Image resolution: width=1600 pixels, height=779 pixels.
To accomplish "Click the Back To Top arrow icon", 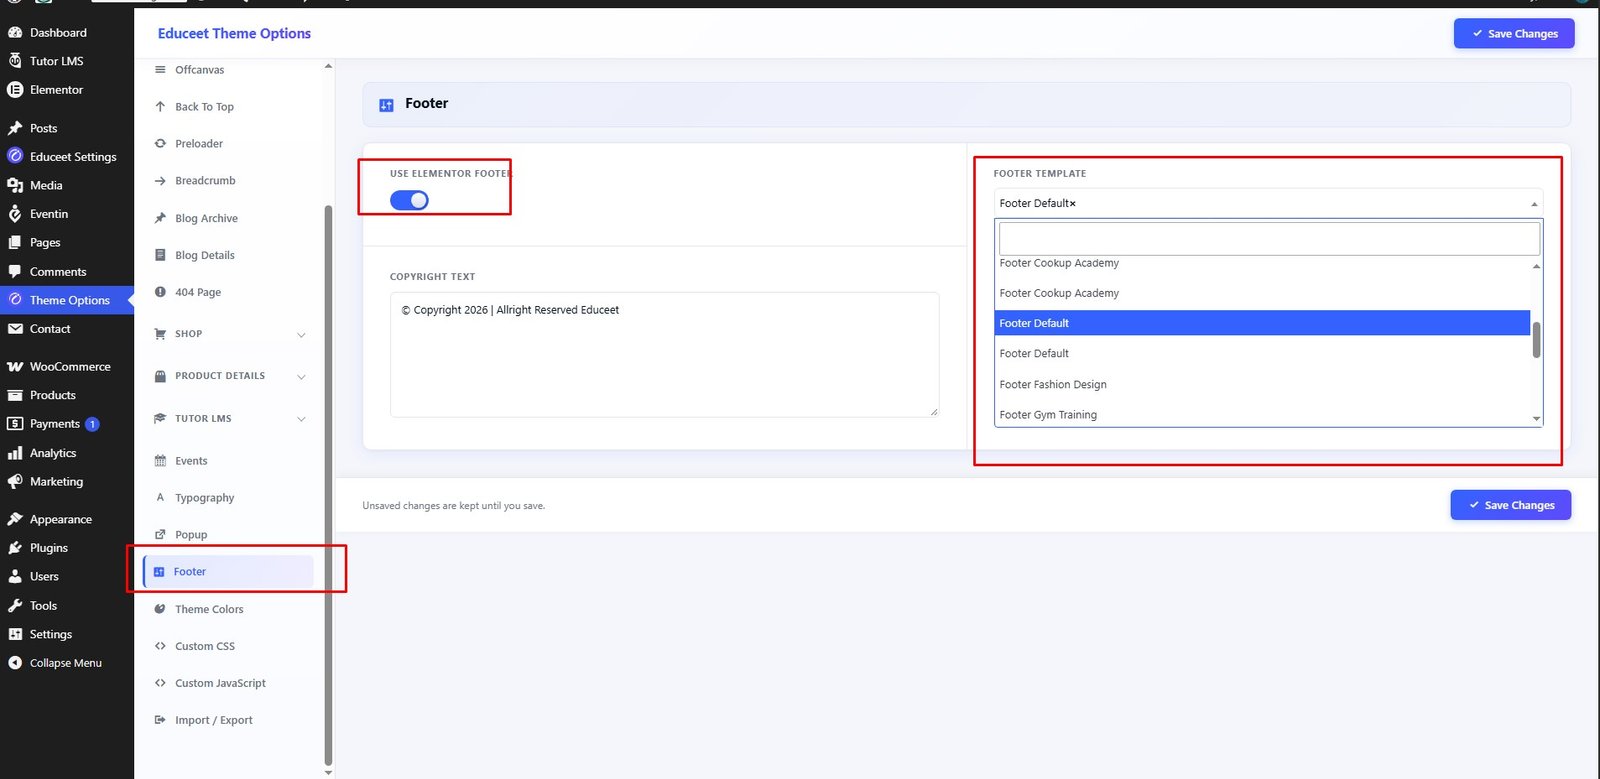I will coord(160,106).
